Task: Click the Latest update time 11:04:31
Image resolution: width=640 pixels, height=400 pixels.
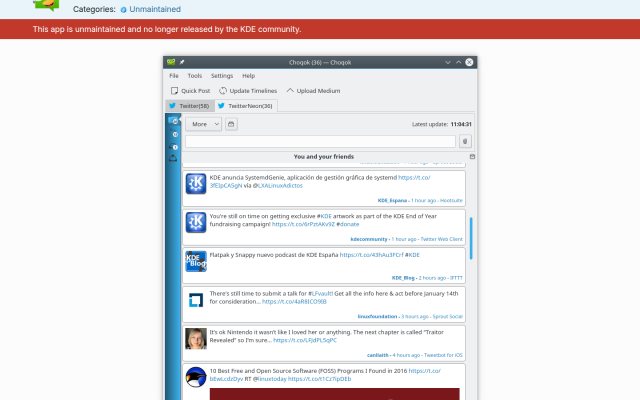Action: 461,124
